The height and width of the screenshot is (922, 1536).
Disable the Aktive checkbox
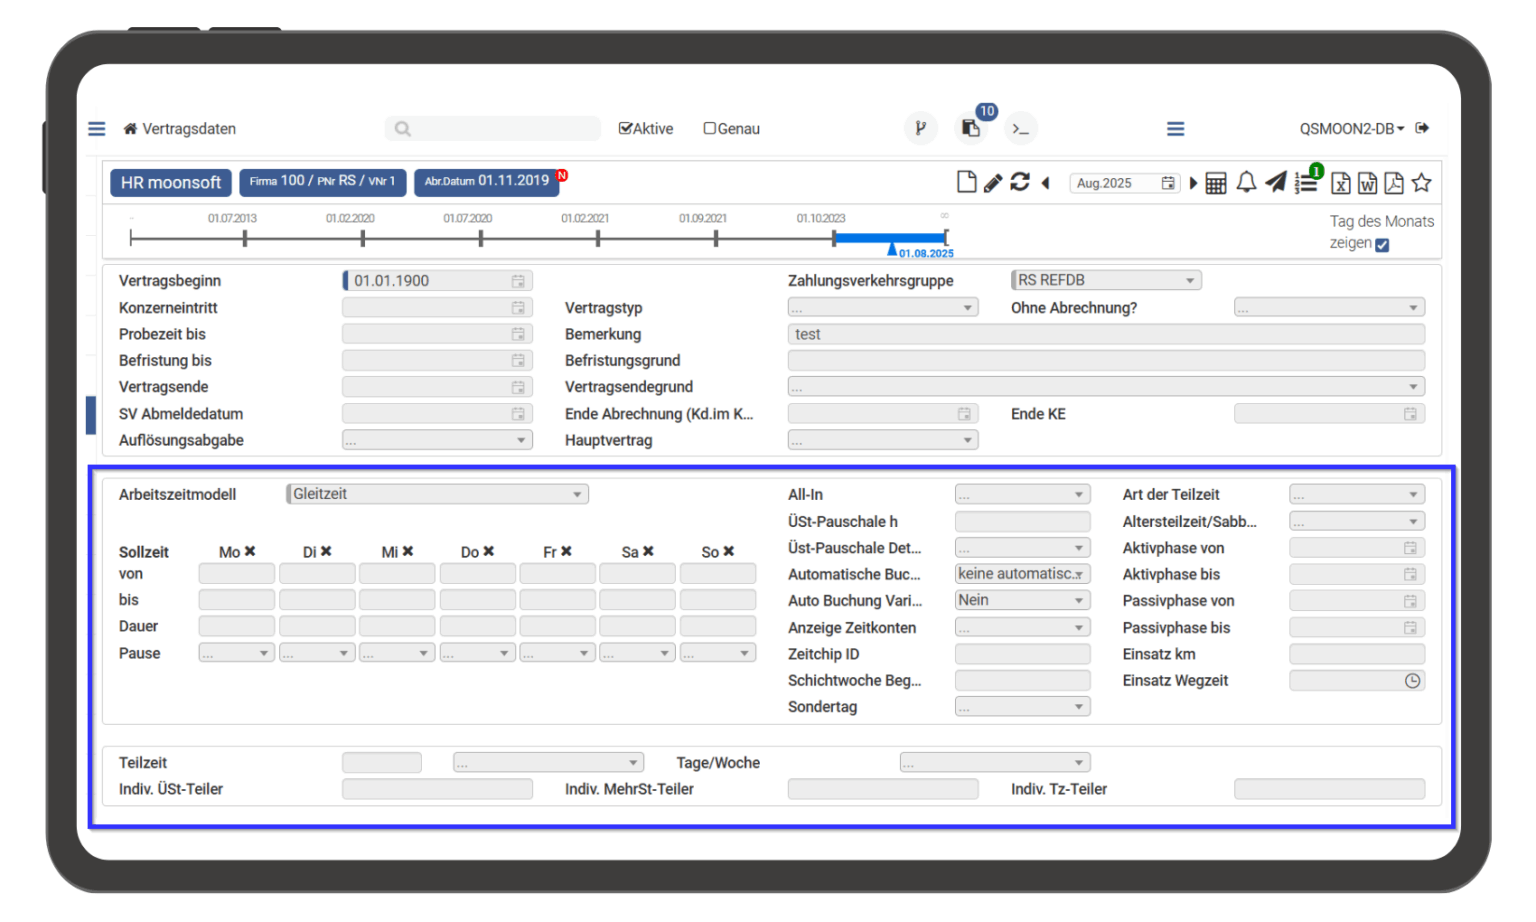(x=625, y=128)
